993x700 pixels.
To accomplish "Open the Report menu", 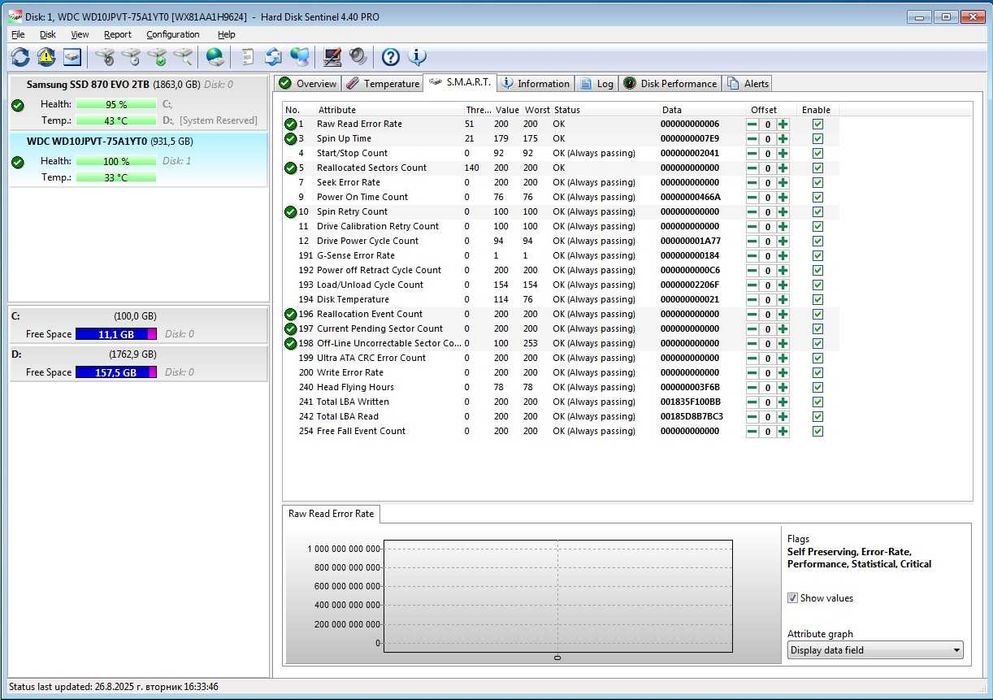I will click(x=117, y=34).
